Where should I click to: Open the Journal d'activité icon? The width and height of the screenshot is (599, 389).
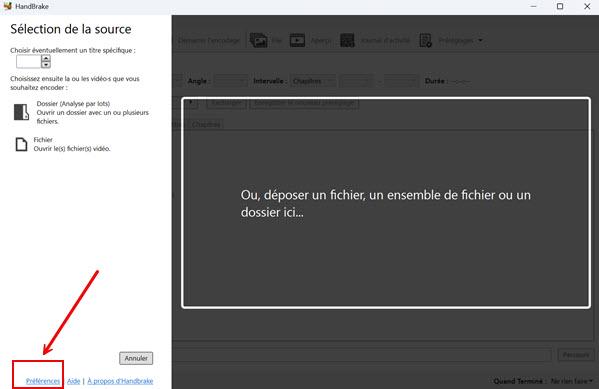(x=347, y=40)
